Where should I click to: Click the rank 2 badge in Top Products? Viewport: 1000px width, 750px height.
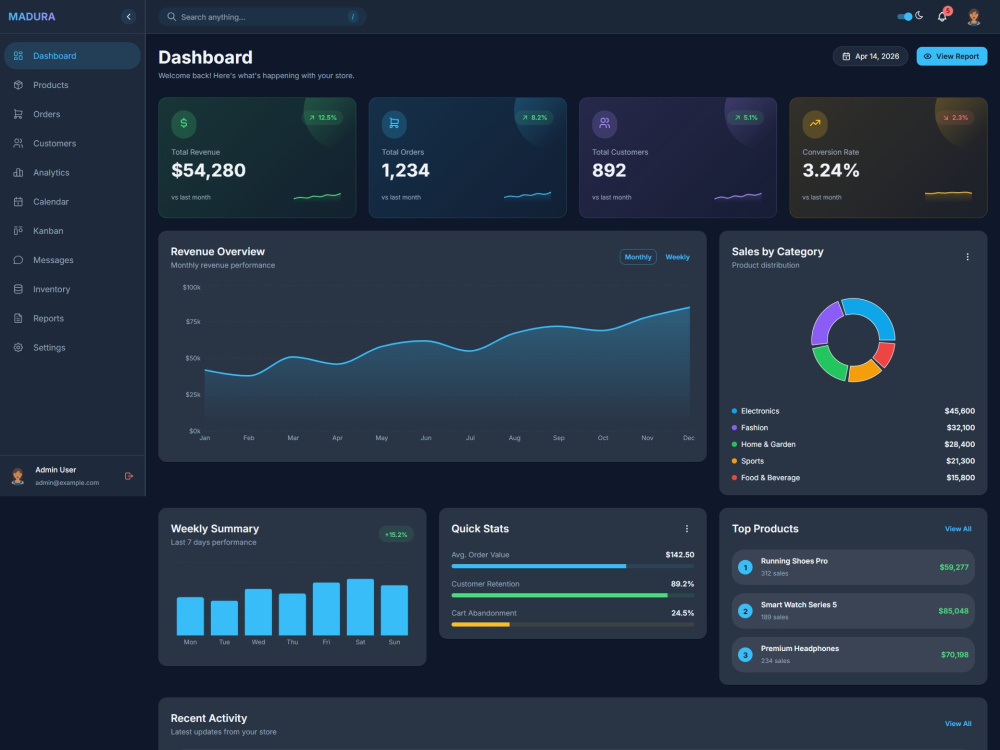tap(745, 611)
